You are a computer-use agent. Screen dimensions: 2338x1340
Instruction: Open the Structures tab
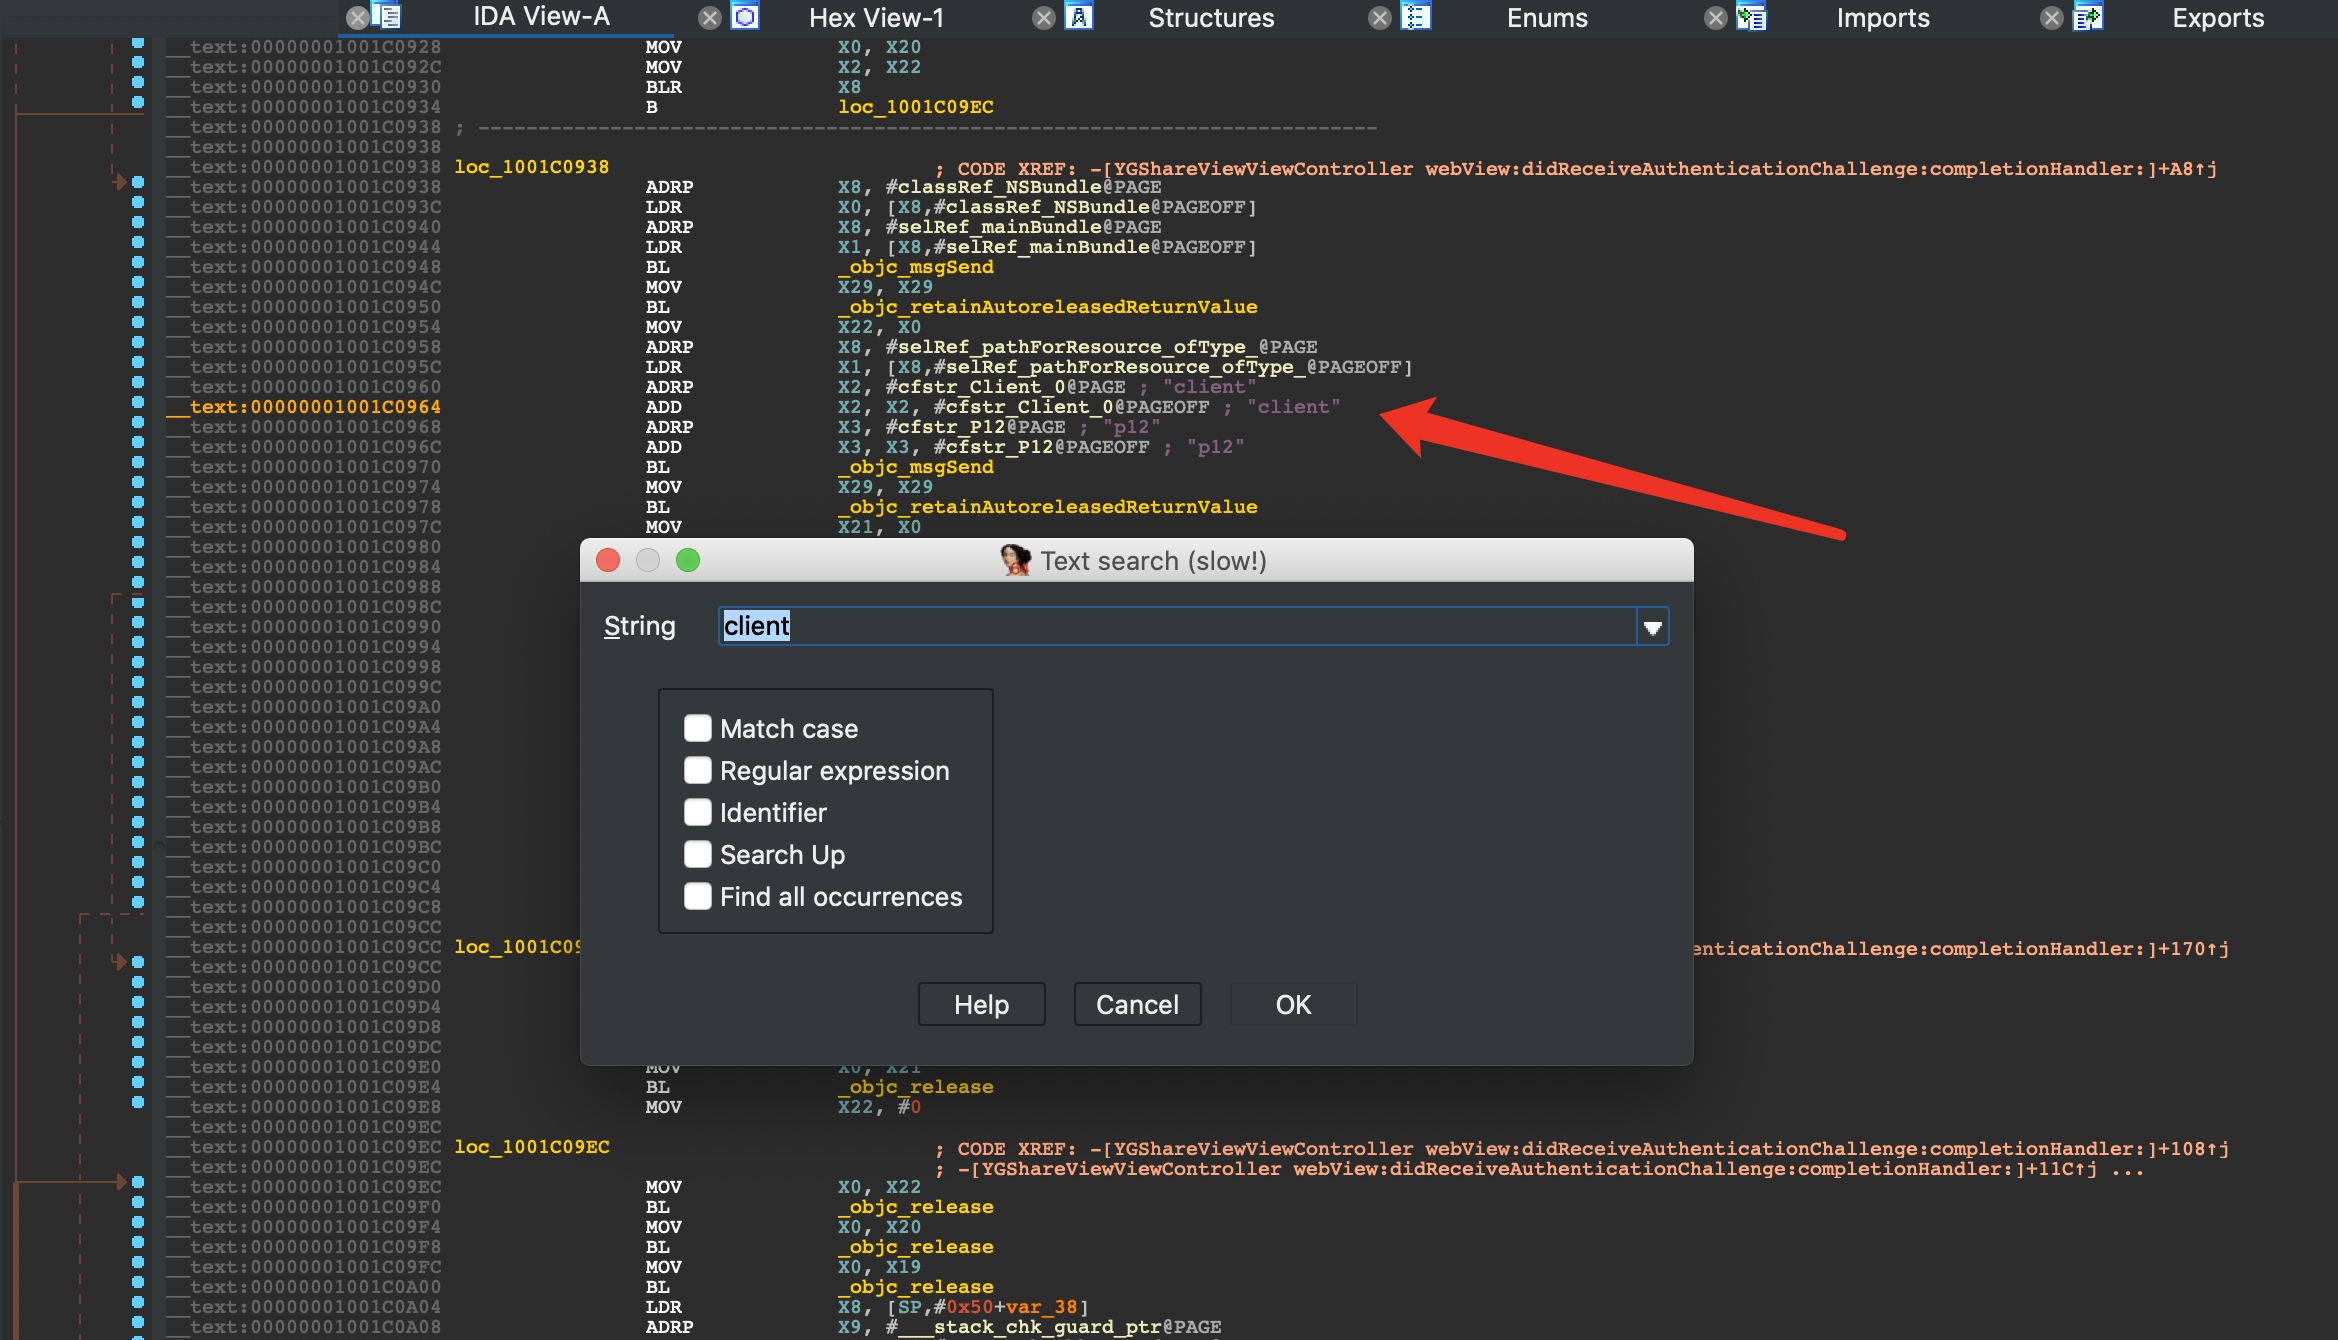pyautogui.click(x=1211, y=18)
